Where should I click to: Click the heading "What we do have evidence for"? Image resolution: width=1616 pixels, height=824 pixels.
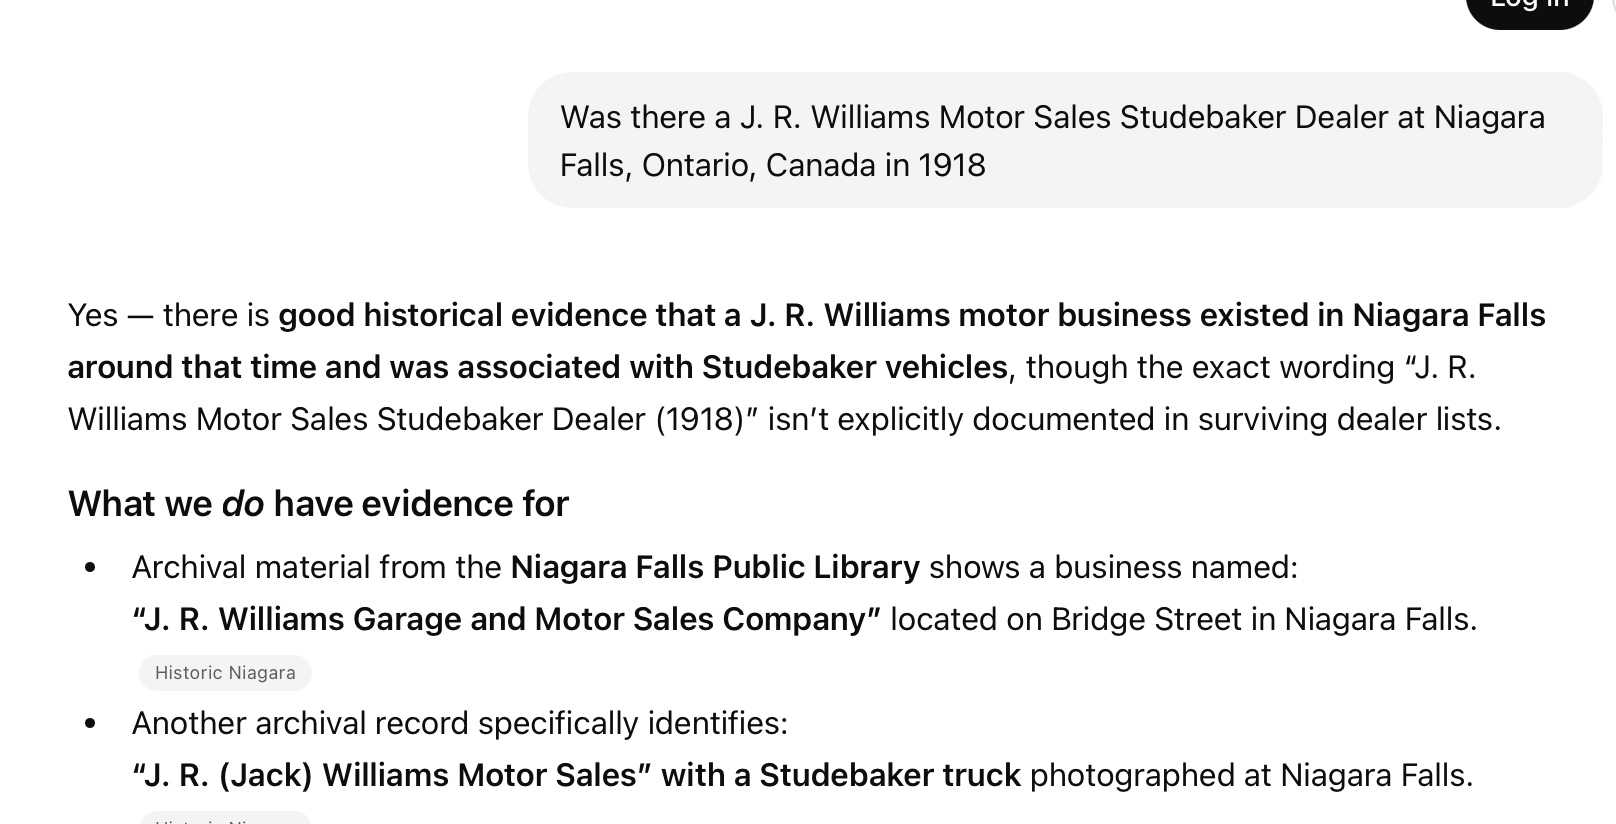[x=318, y=504]
